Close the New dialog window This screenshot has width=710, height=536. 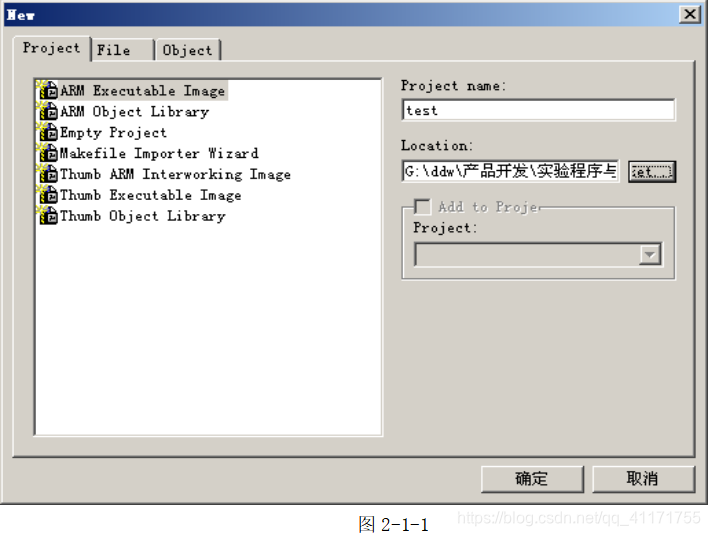(x=690, y=14)
